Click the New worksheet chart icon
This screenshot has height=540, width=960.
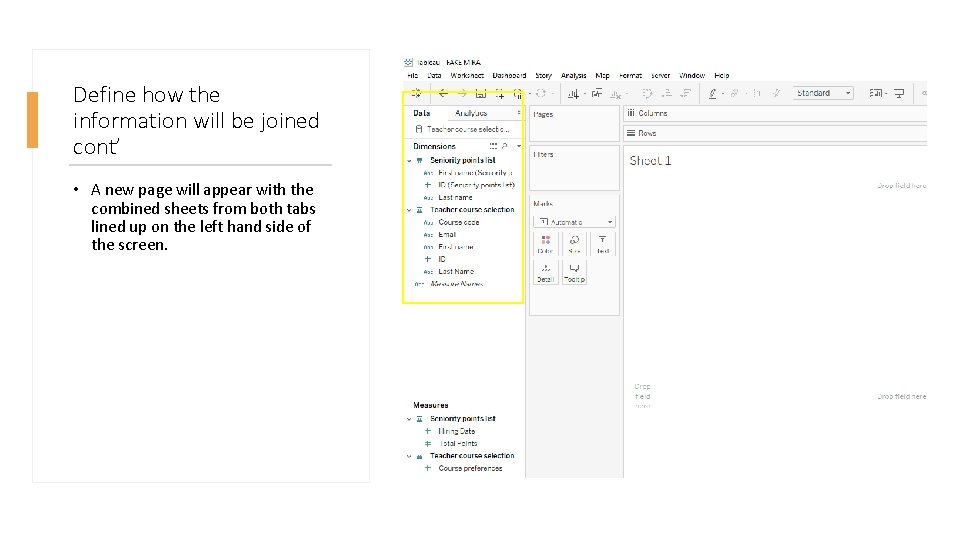tap(573, 94)
